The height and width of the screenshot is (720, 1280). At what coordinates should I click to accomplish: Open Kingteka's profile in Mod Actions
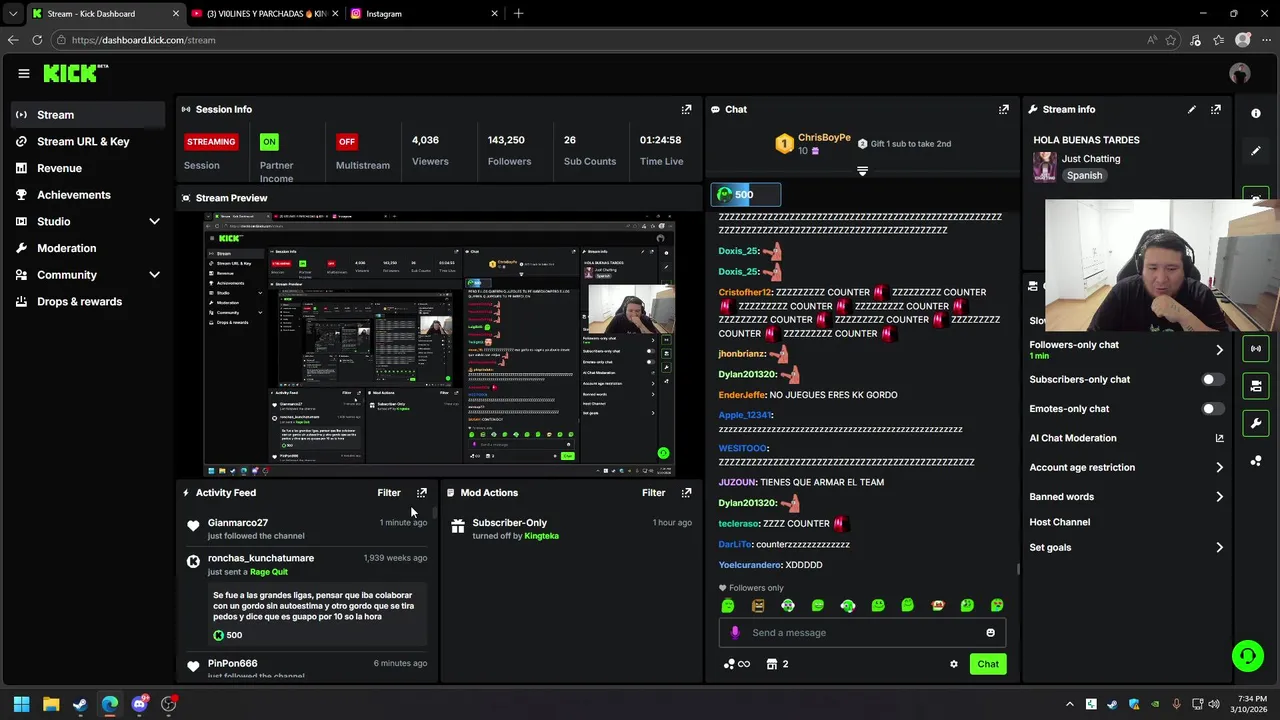tap(541, 536)
